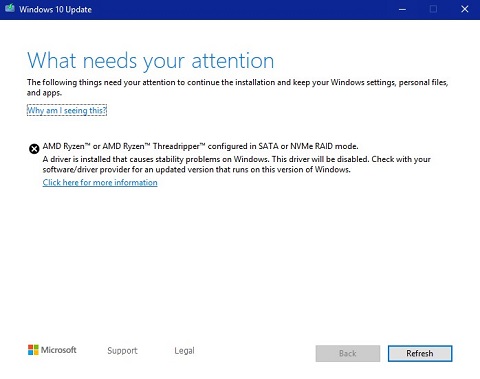This screenshot has height=379, width=480.
Task: Click the black error X icon beside the AMD Ryzen message
Action: click(x=34, y=149)
